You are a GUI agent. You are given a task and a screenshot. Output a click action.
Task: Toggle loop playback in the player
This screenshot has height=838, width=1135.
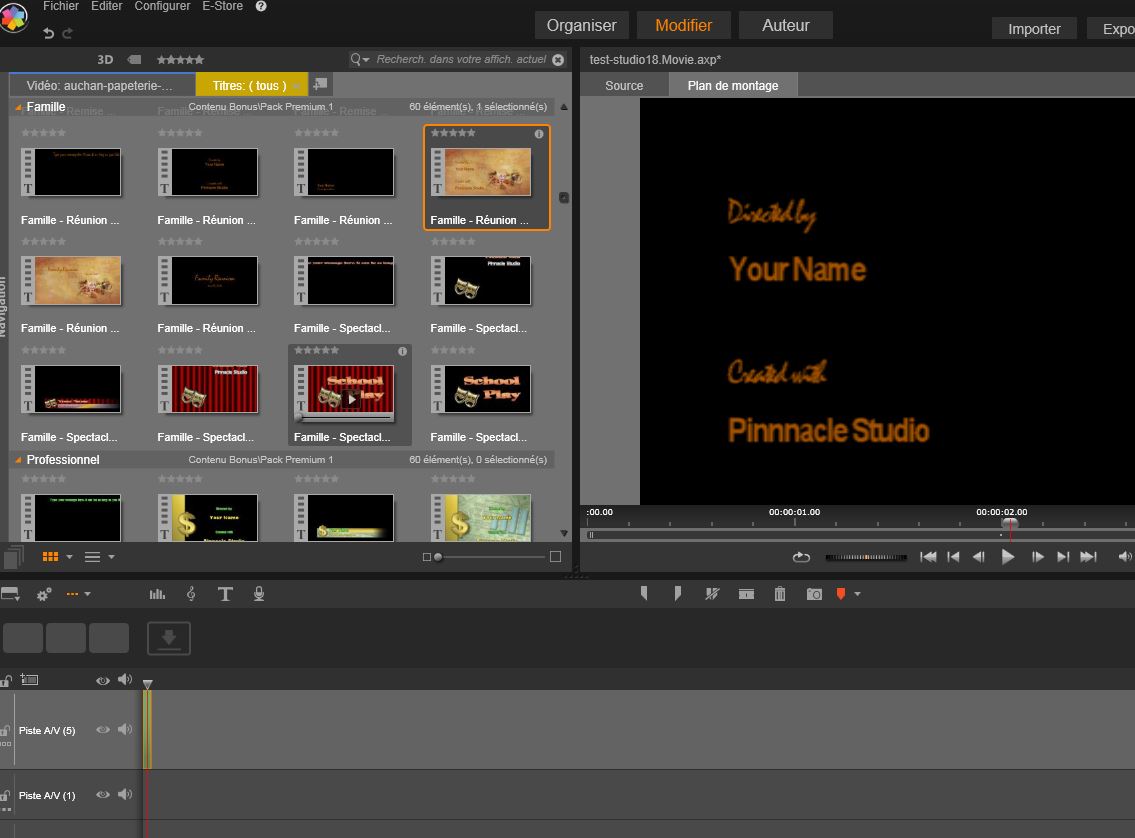point(801,556)
